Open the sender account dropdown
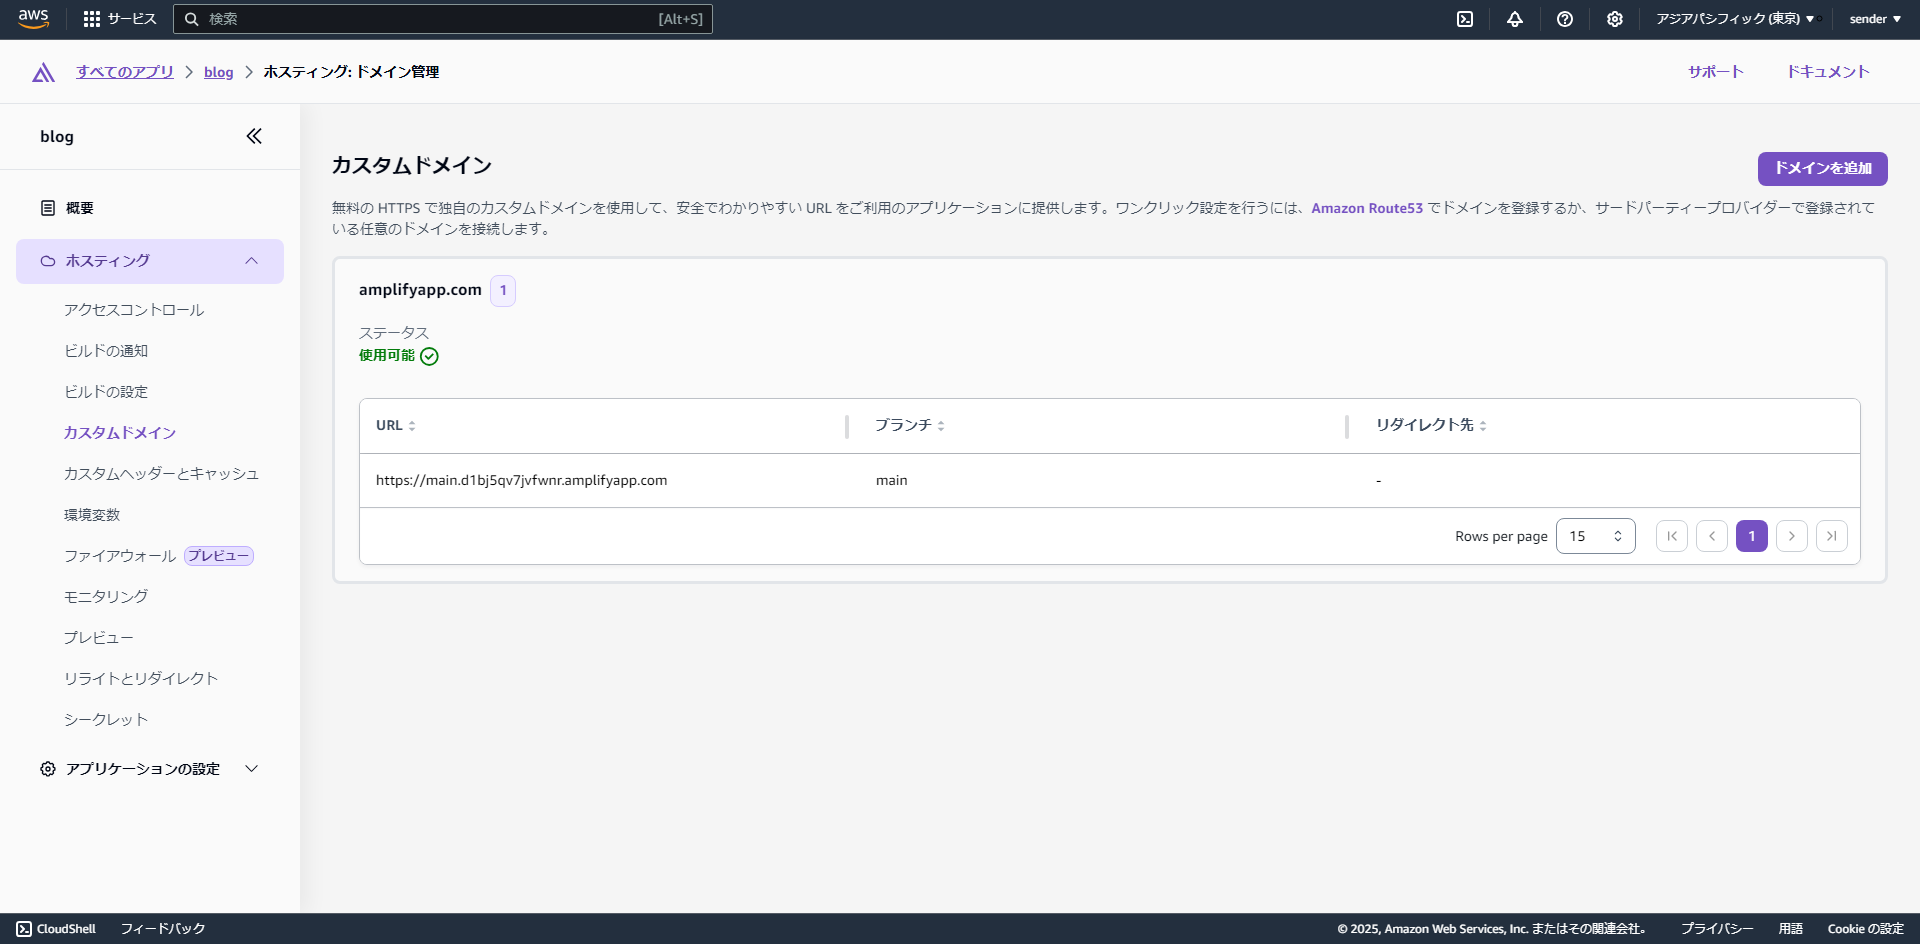 tap(1875, 19)
